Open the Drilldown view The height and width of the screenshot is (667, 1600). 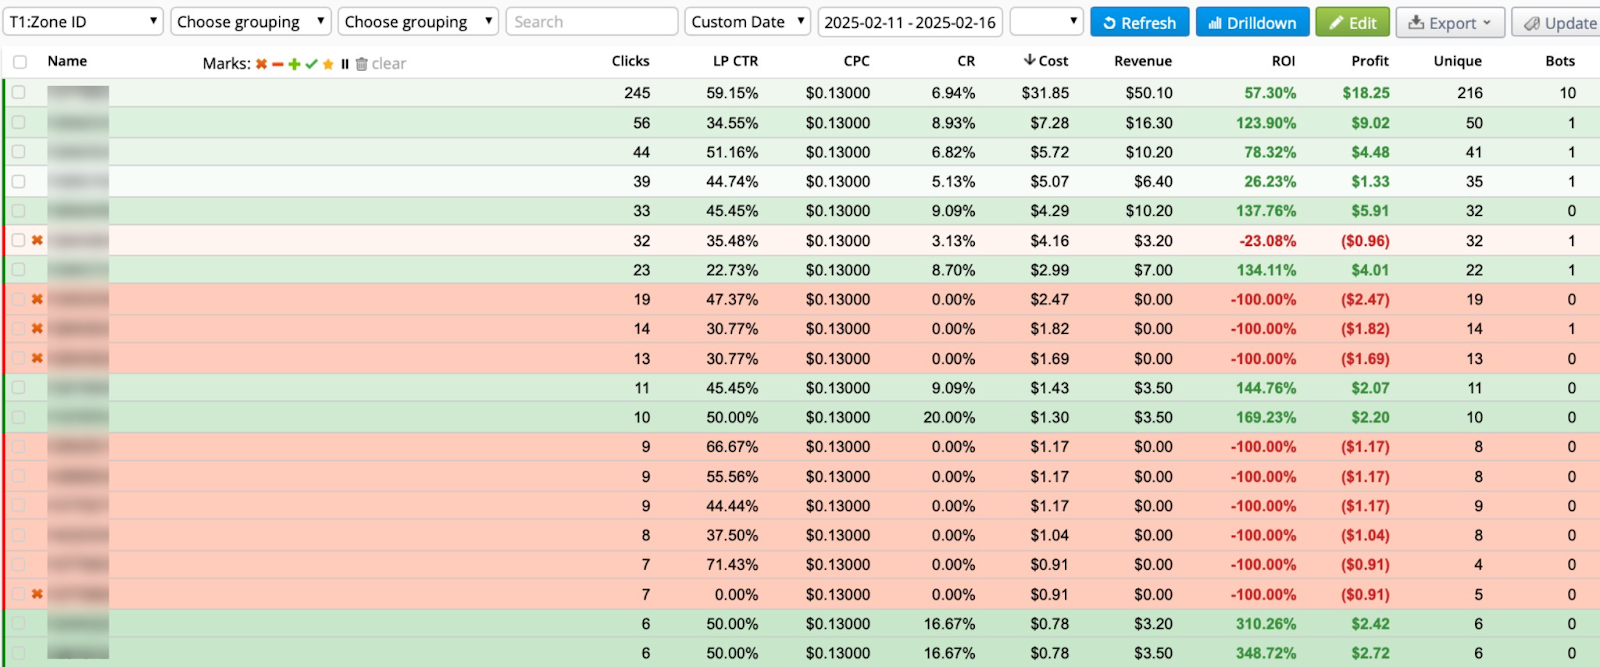point(1252,22)
